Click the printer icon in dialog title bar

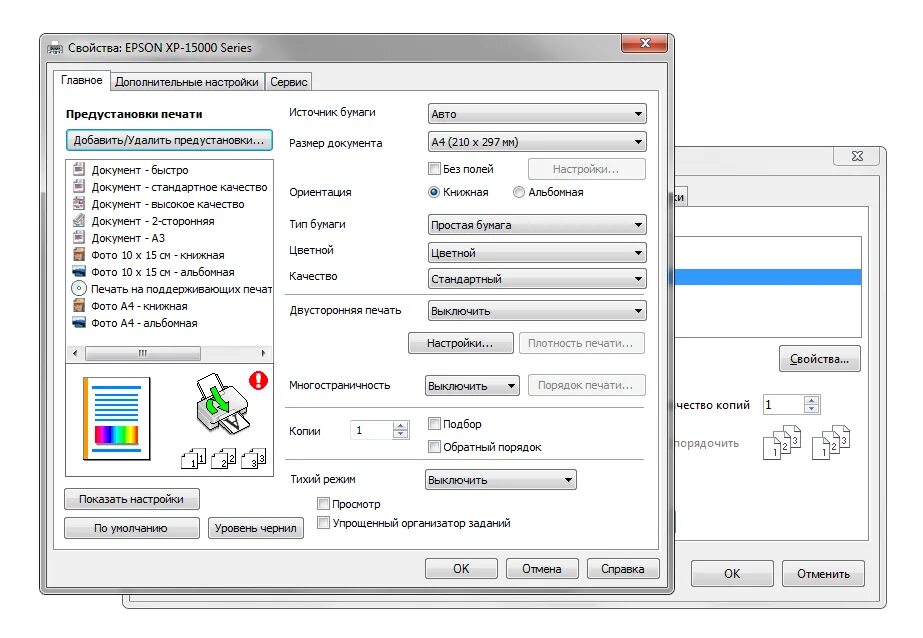click(x=55, y=49)
